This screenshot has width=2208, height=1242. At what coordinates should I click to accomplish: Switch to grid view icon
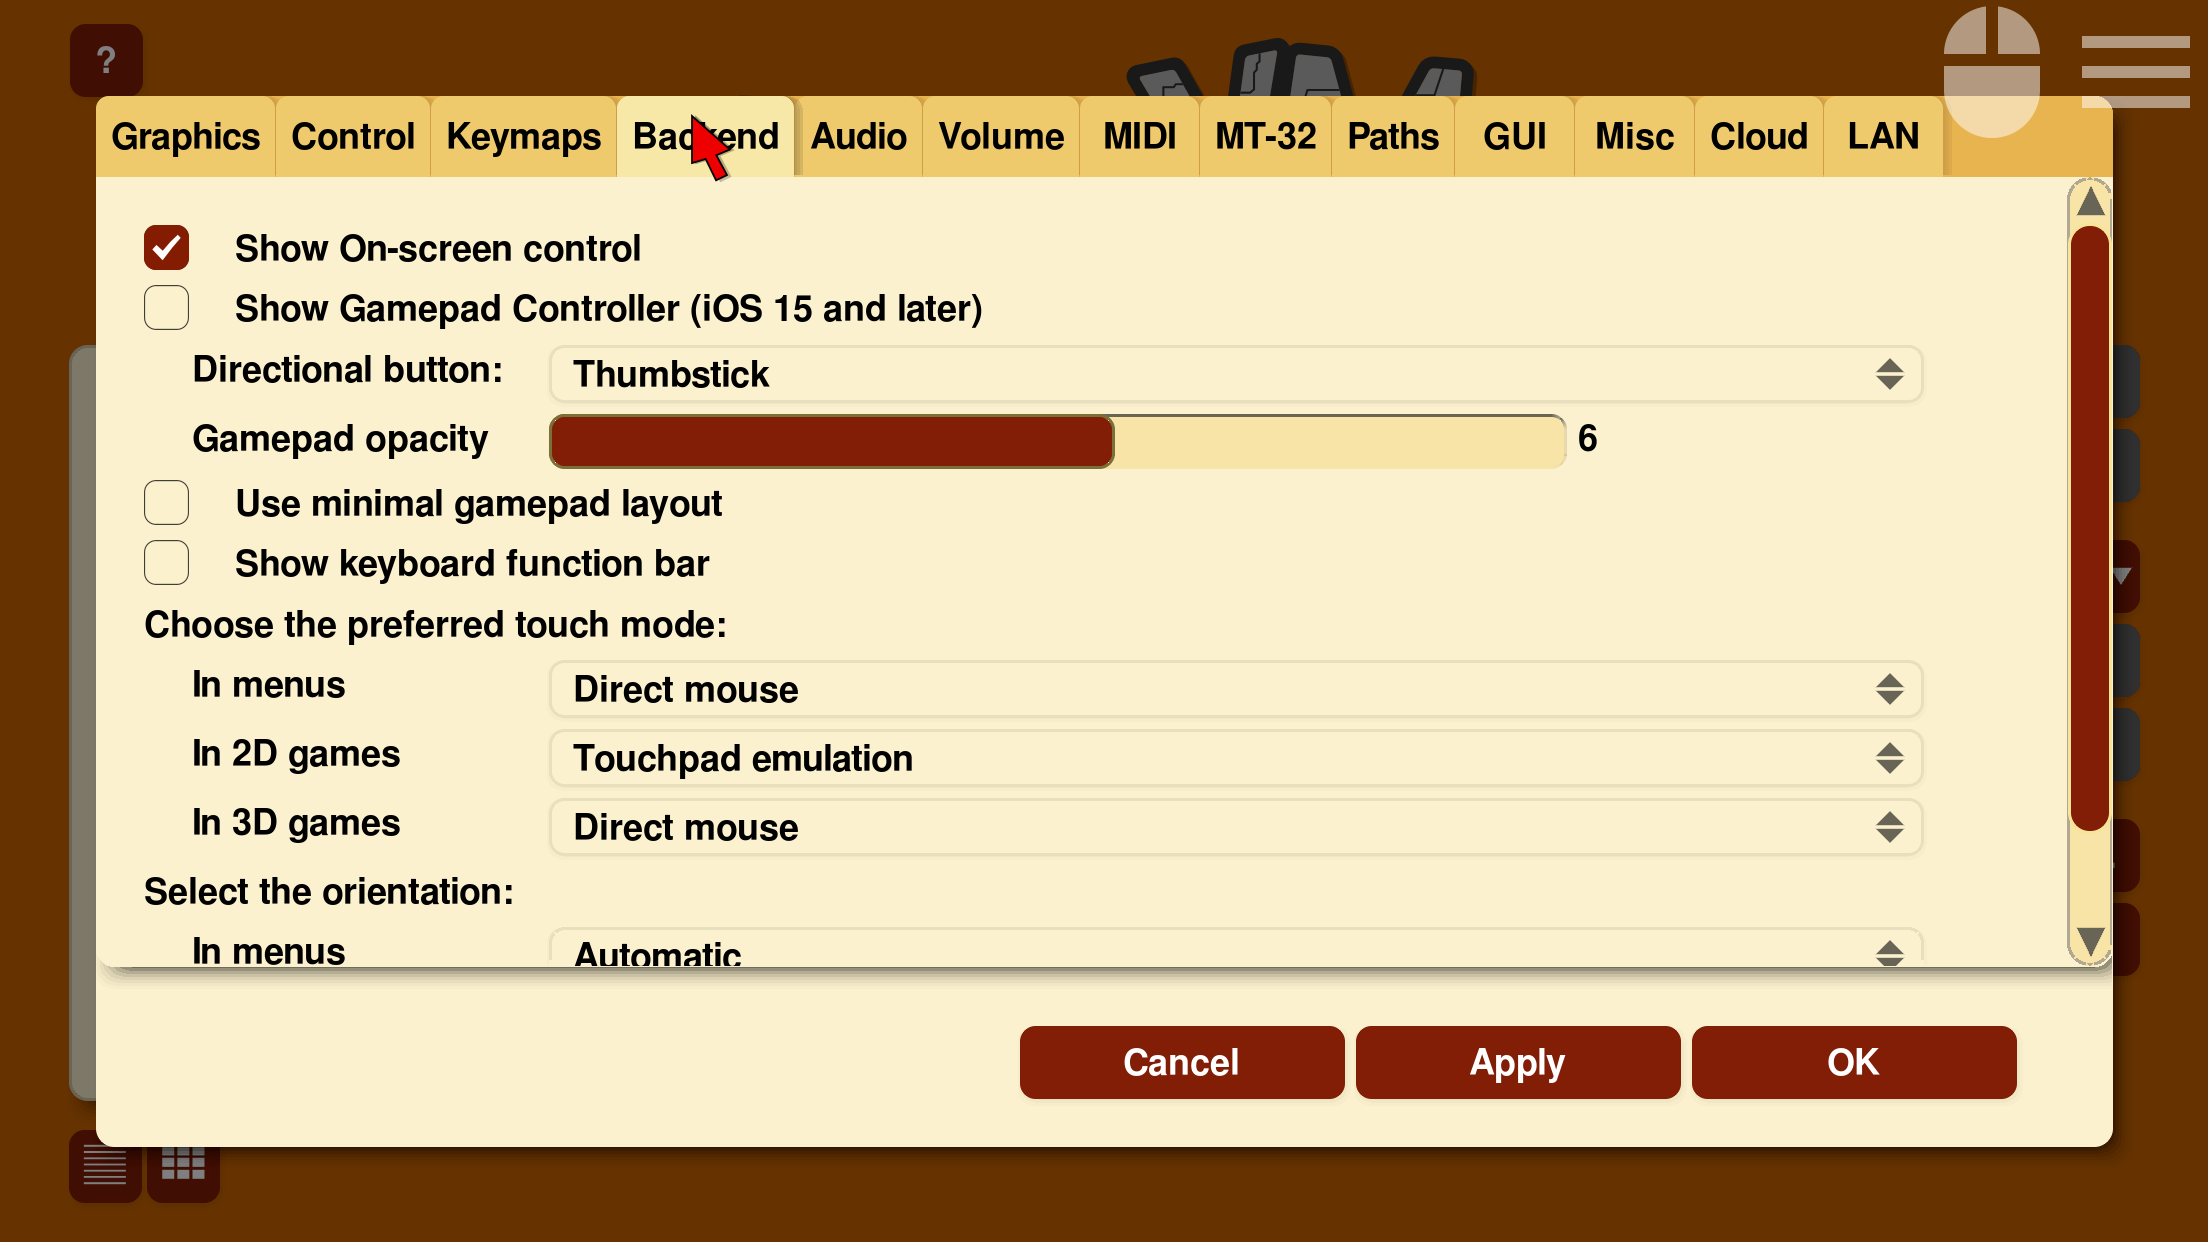183,1165
